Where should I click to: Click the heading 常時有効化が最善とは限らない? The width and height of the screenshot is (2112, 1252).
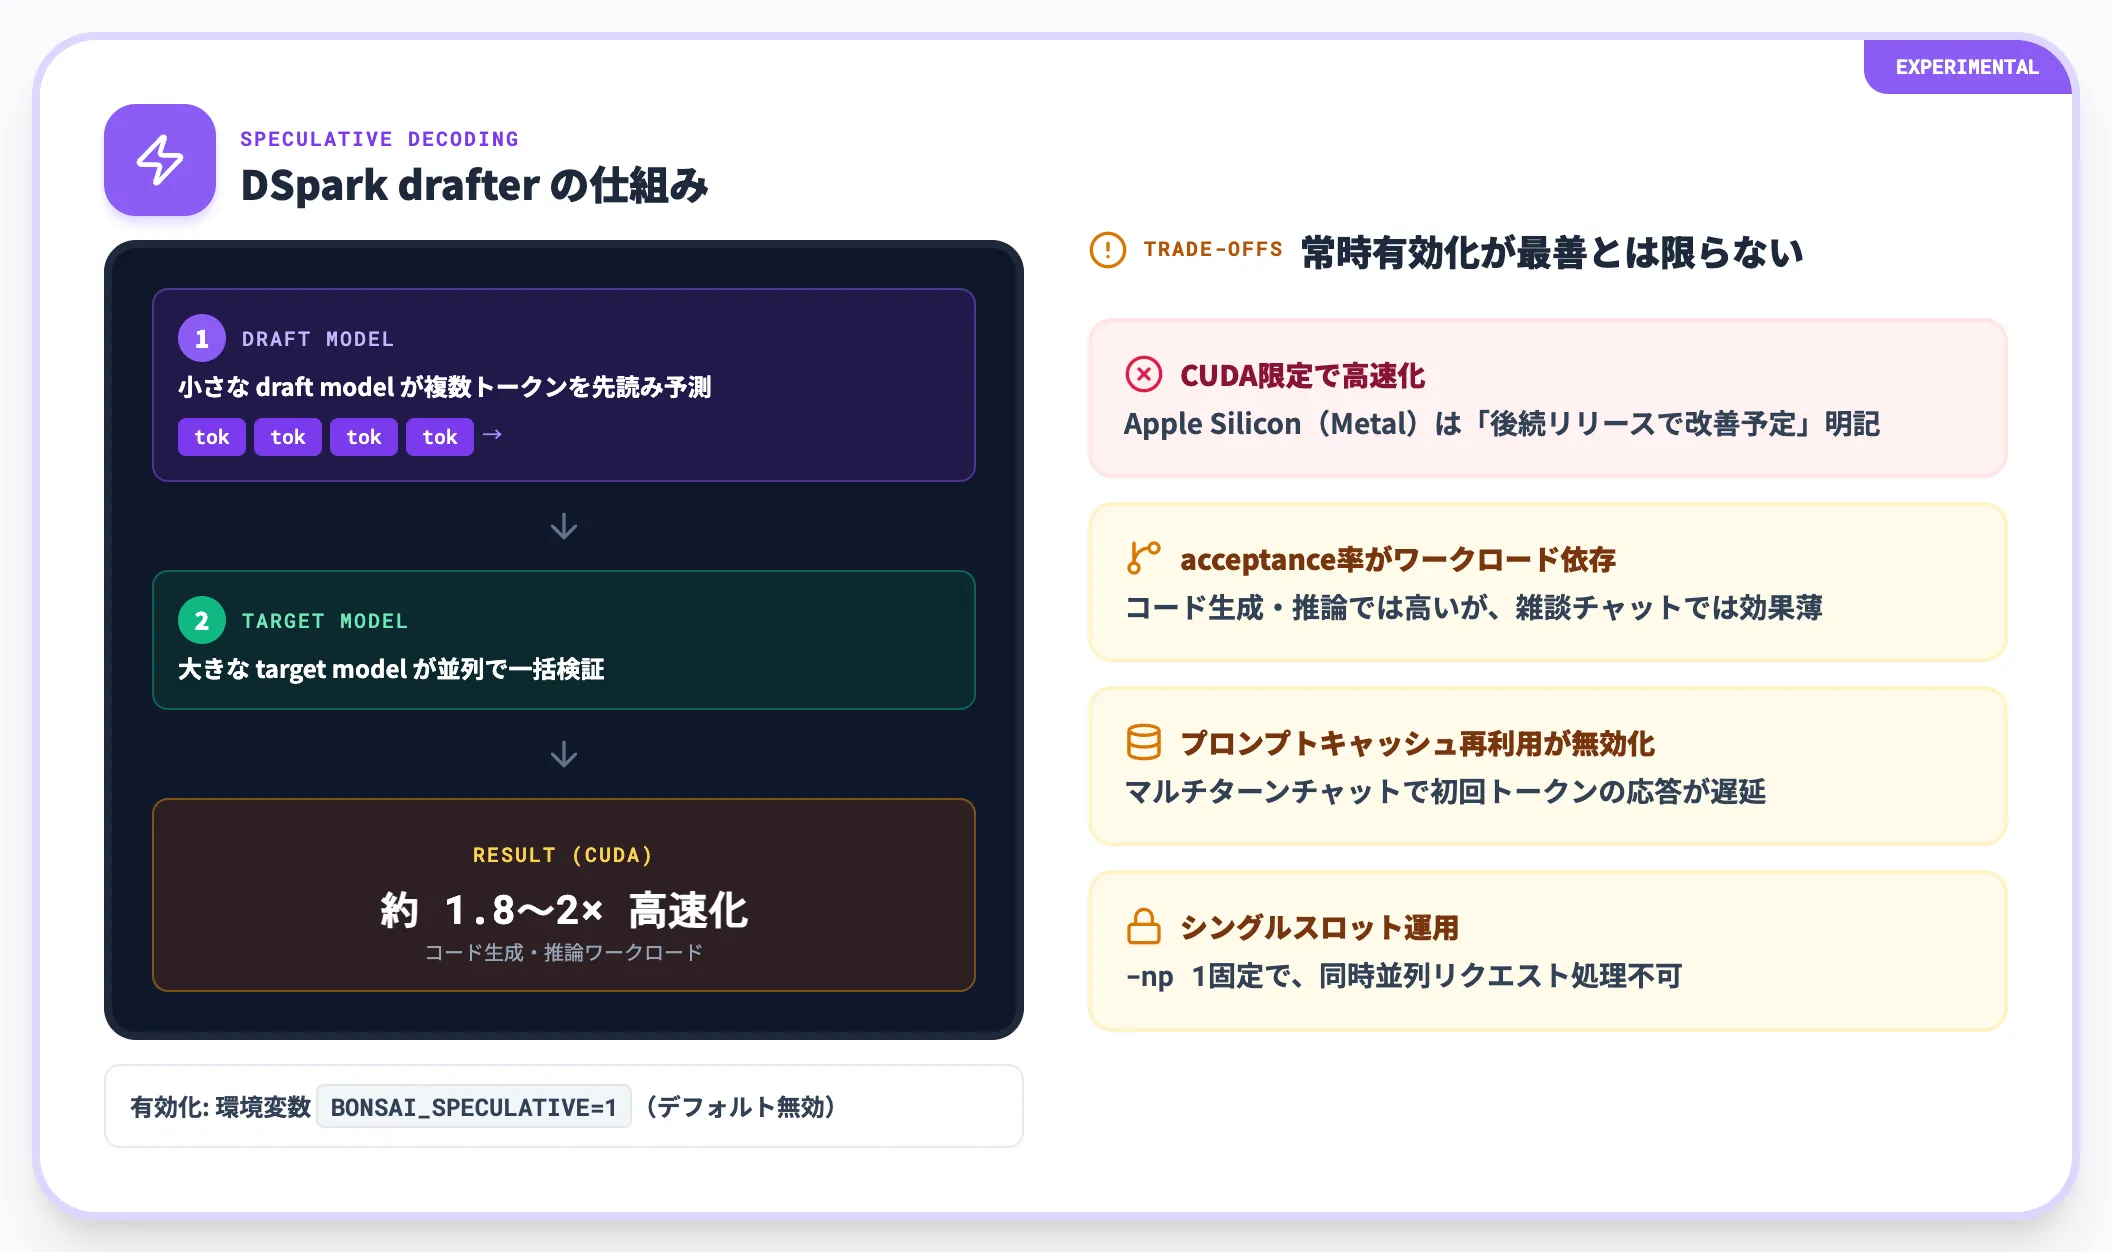click(x=1552, y=252)
